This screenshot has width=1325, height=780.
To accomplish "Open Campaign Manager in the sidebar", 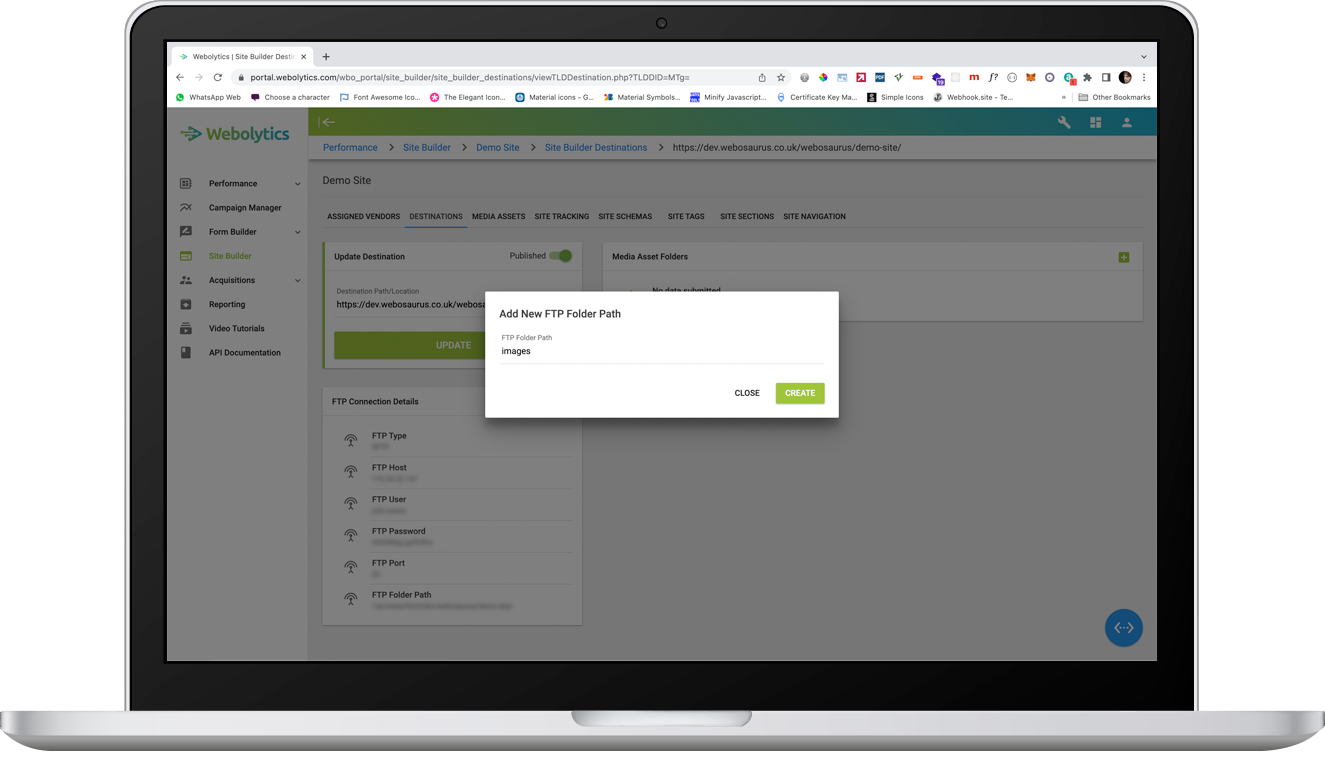I will click(245, 208).
